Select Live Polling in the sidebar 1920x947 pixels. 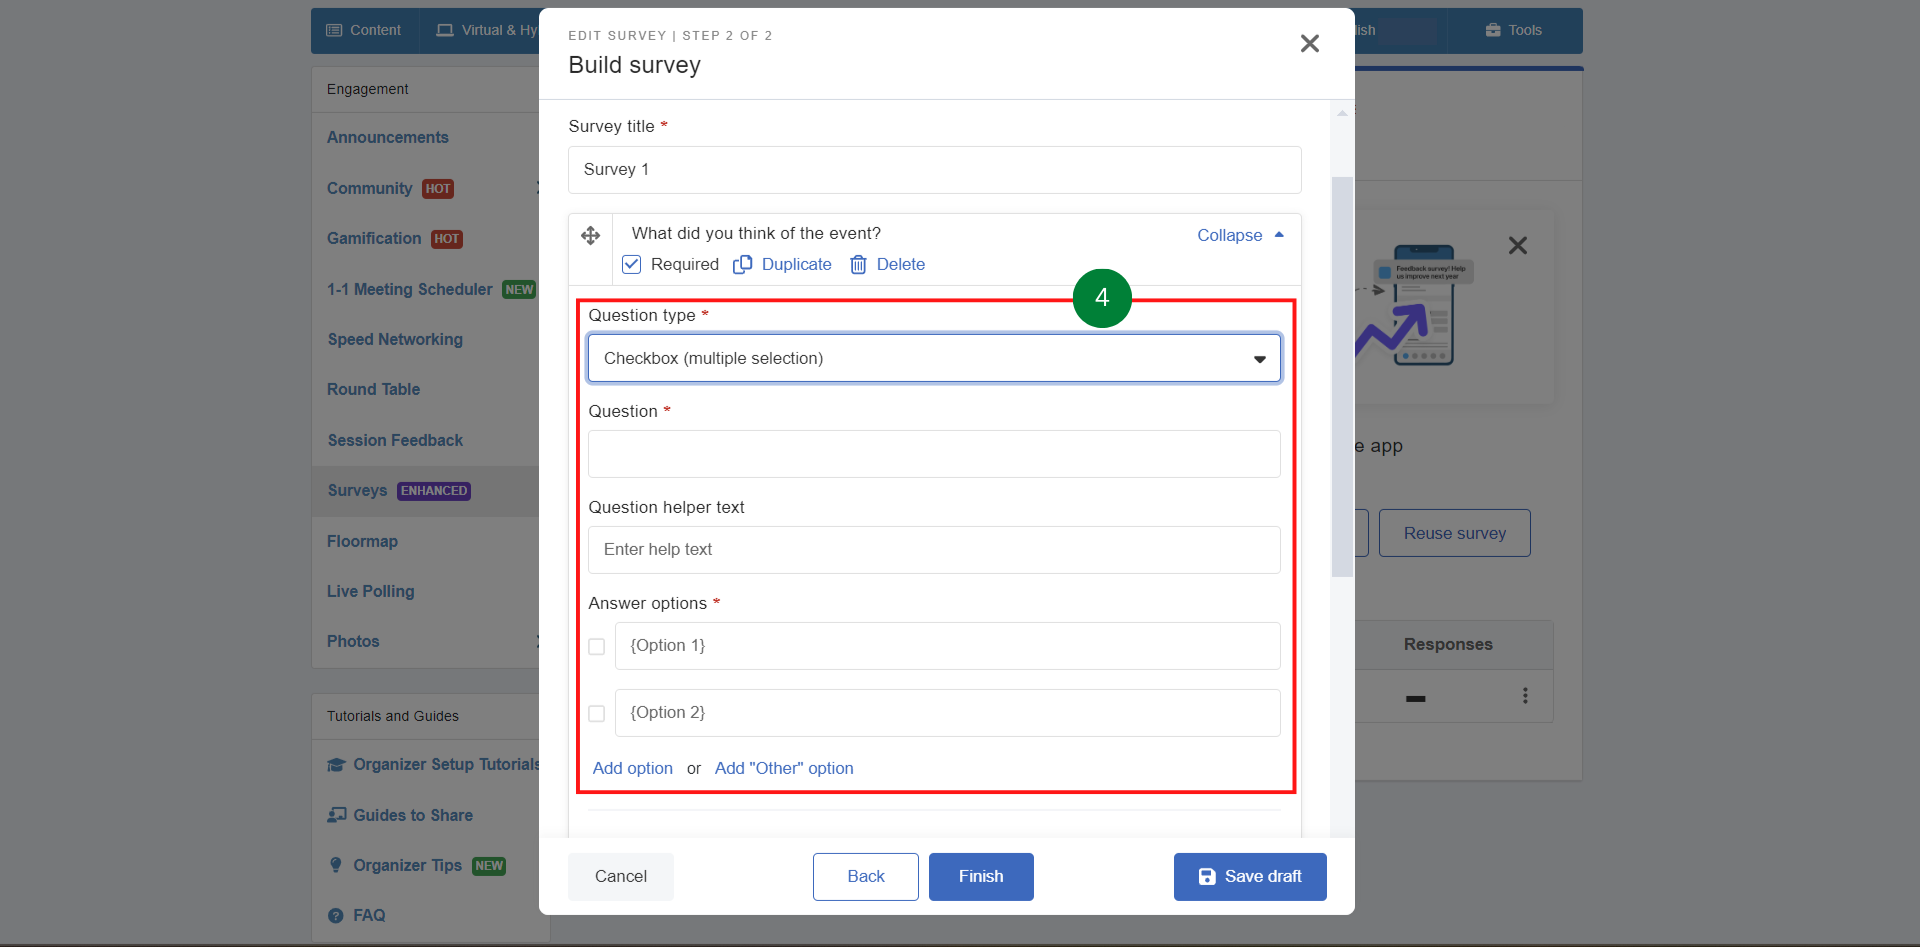[370, 592]
